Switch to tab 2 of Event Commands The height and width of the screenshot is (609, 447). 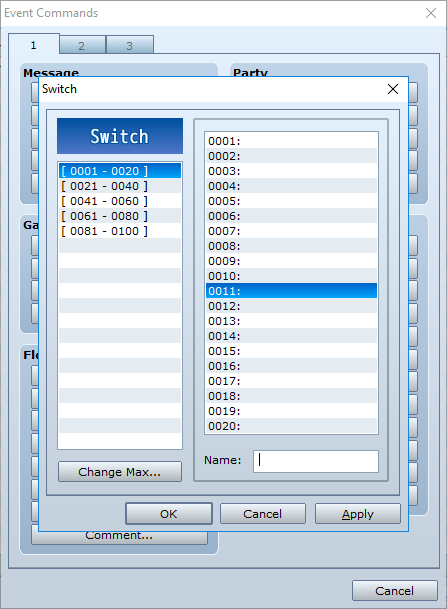[x=82, y=46]
